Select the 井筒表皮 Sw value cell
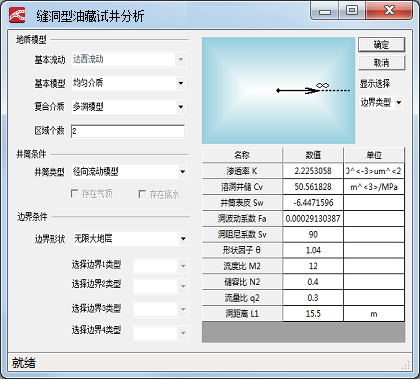The height and width of the screenshot is (380, 420). click(313, 203)
